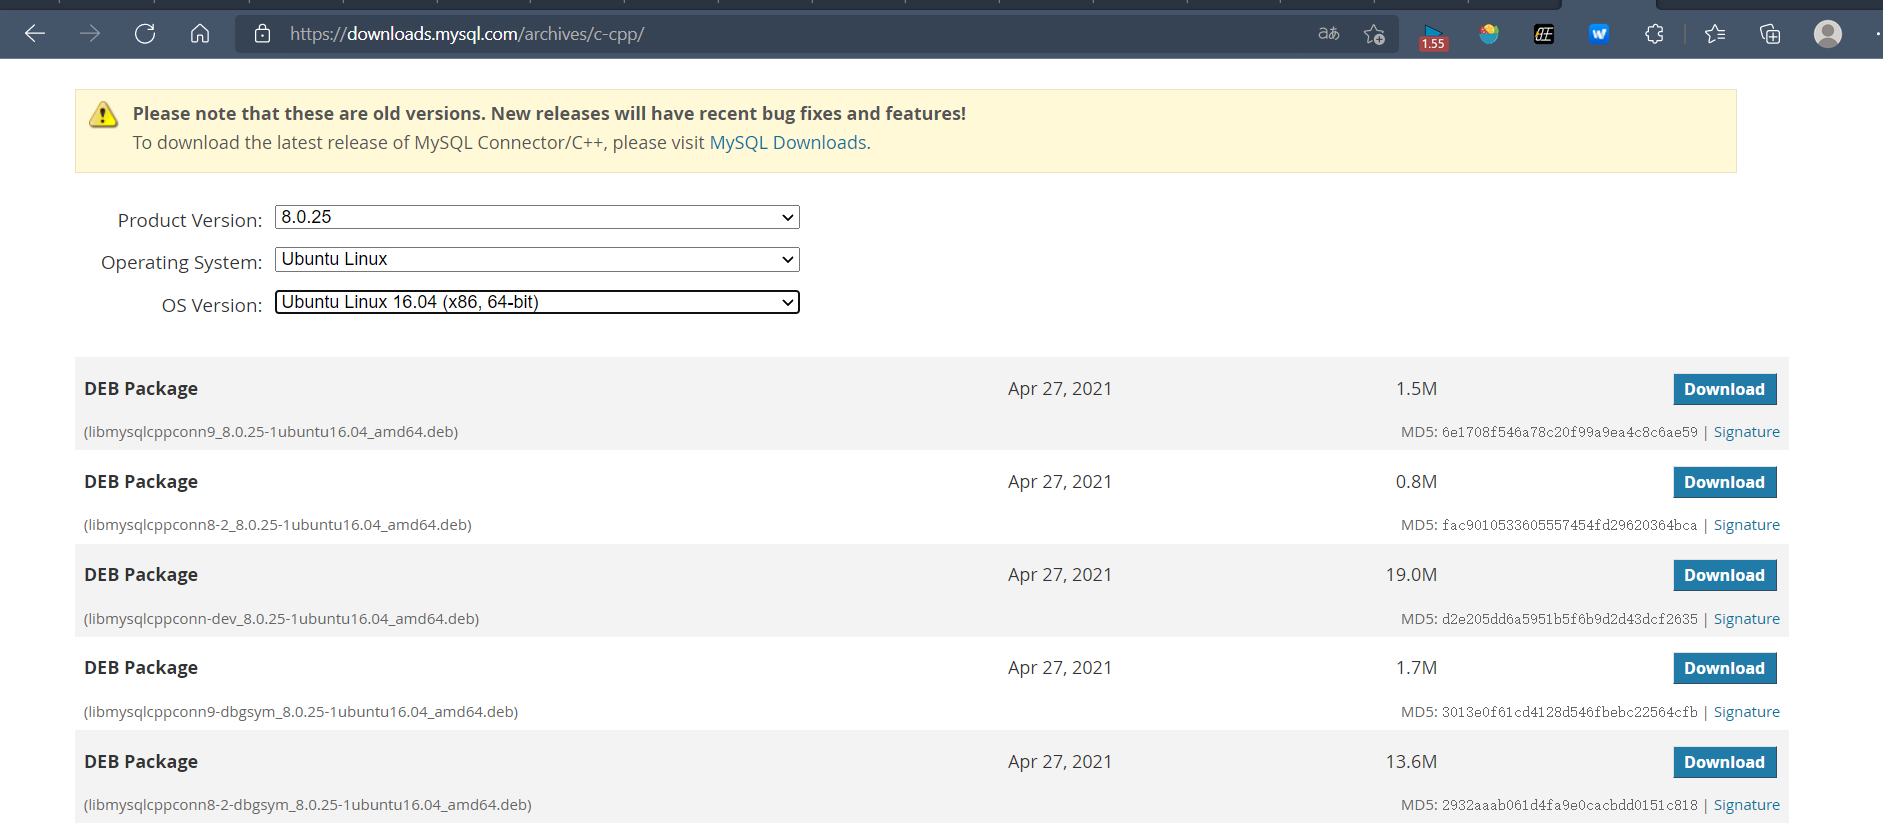Viewport: 1883px width, 838px height.
Task: Open the Product Version dropdown
Action: [x=537, y=217]
